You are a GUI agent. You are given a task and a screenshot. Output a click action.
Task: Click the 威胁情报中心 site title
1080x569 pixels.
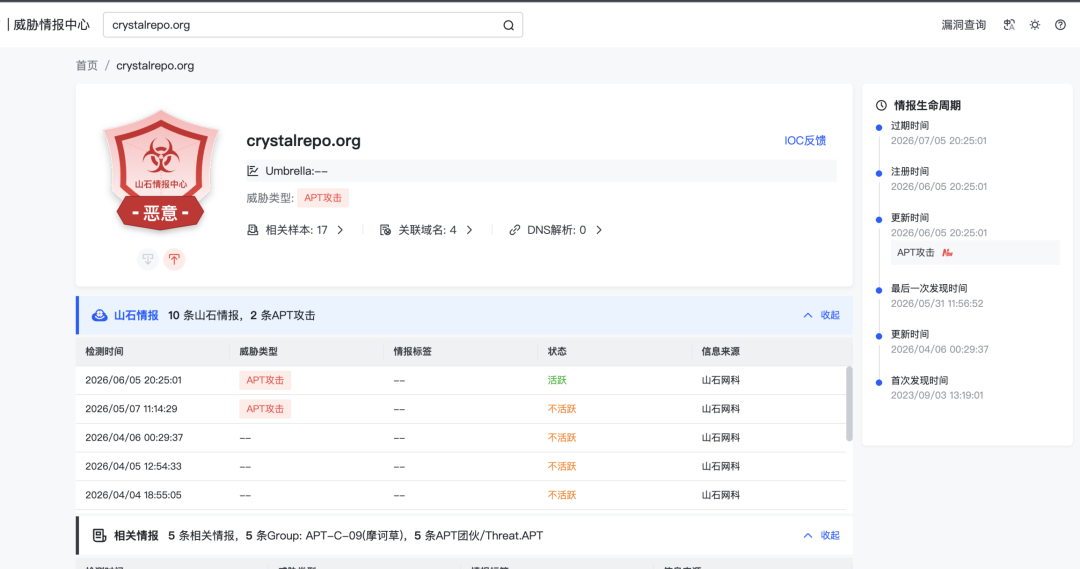pyautogui.click(x=52, y=25)
